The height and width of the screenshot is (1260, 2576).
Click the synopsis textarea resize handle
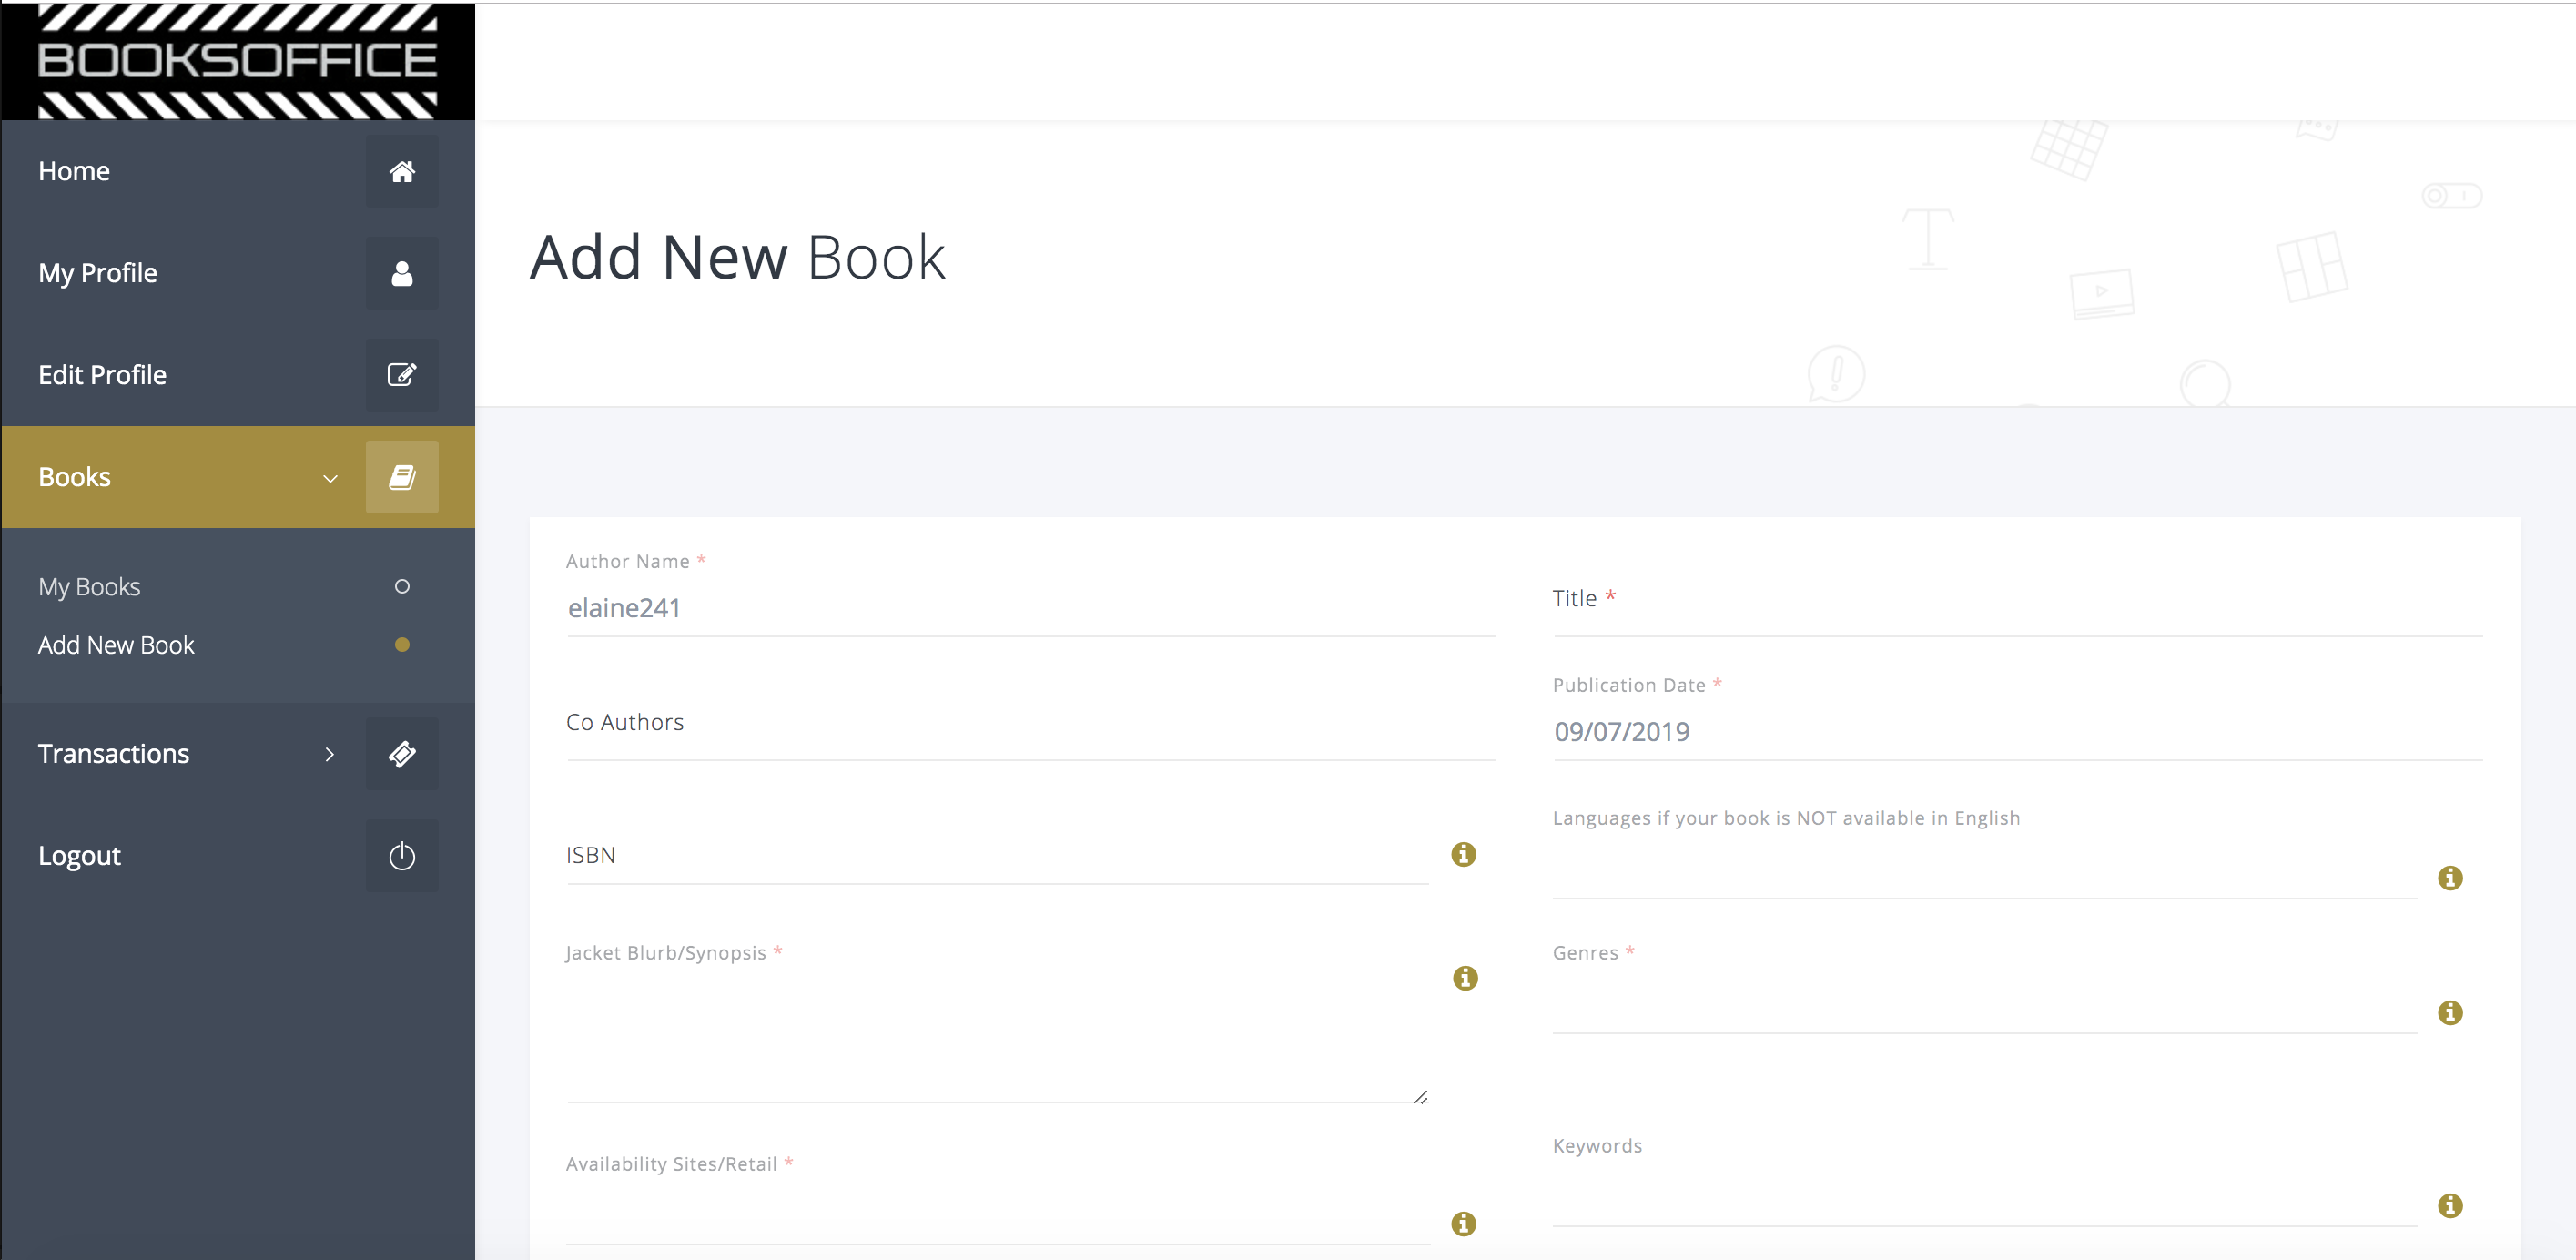click(1420, 1097)
